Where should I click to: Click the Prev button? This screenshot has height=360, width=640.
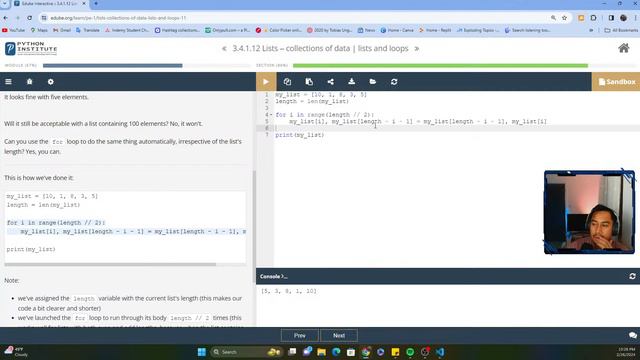pos(300,336)
